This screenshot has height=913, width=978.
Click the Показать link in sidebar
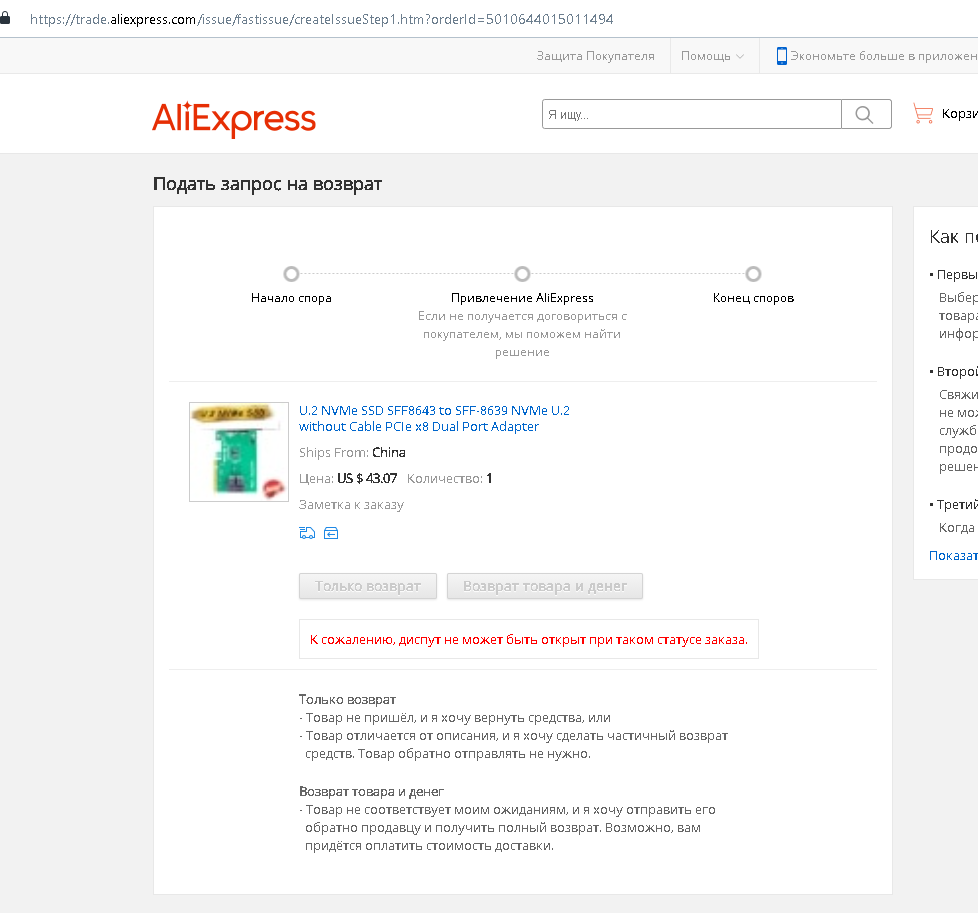pyautogui.click(x=953, y=556)
